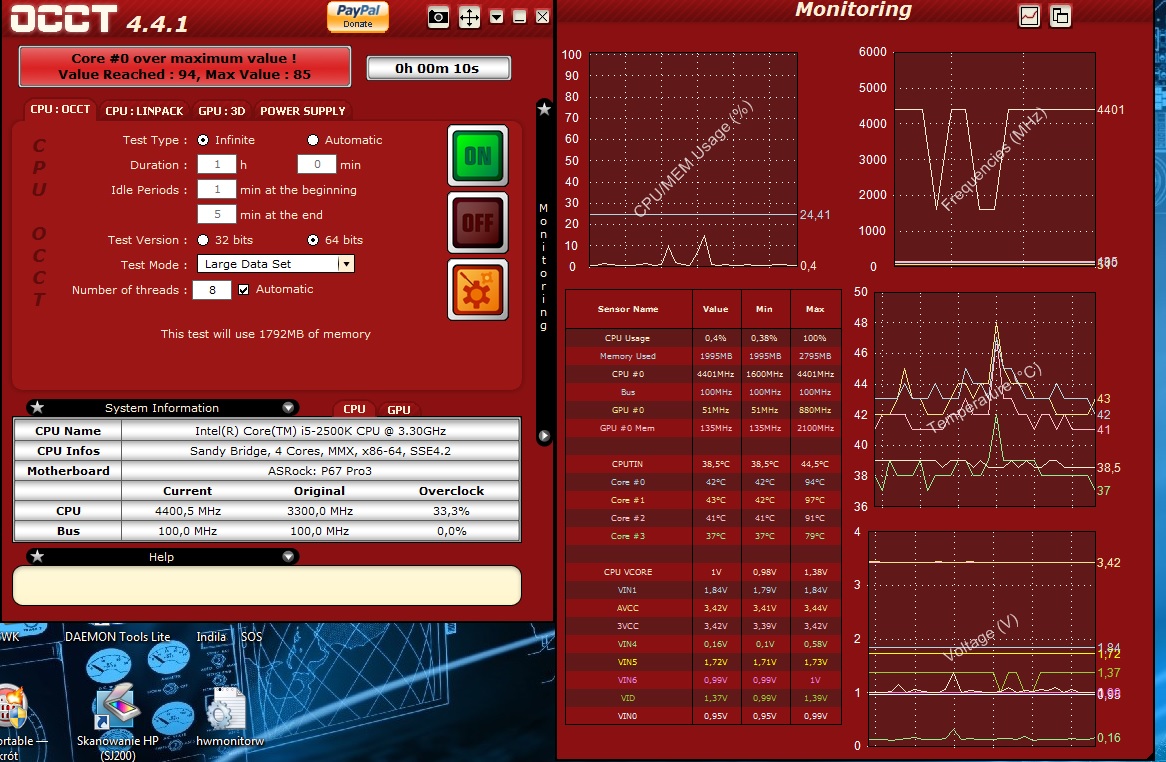Click the CPUTIN sensor row
The height and width of the screenshot is (762, 1166).
(x=703, y=464)
